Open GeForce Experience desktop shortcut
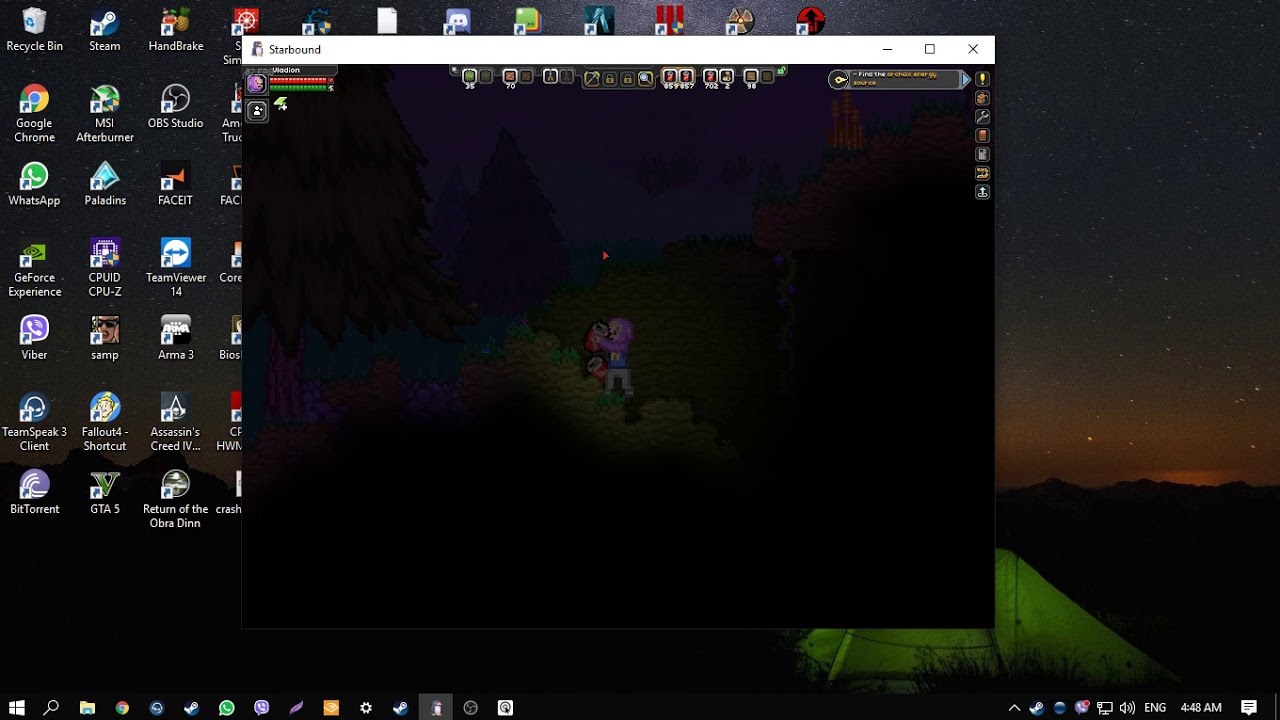This screenshot has width=1280, height=720. 34,268
